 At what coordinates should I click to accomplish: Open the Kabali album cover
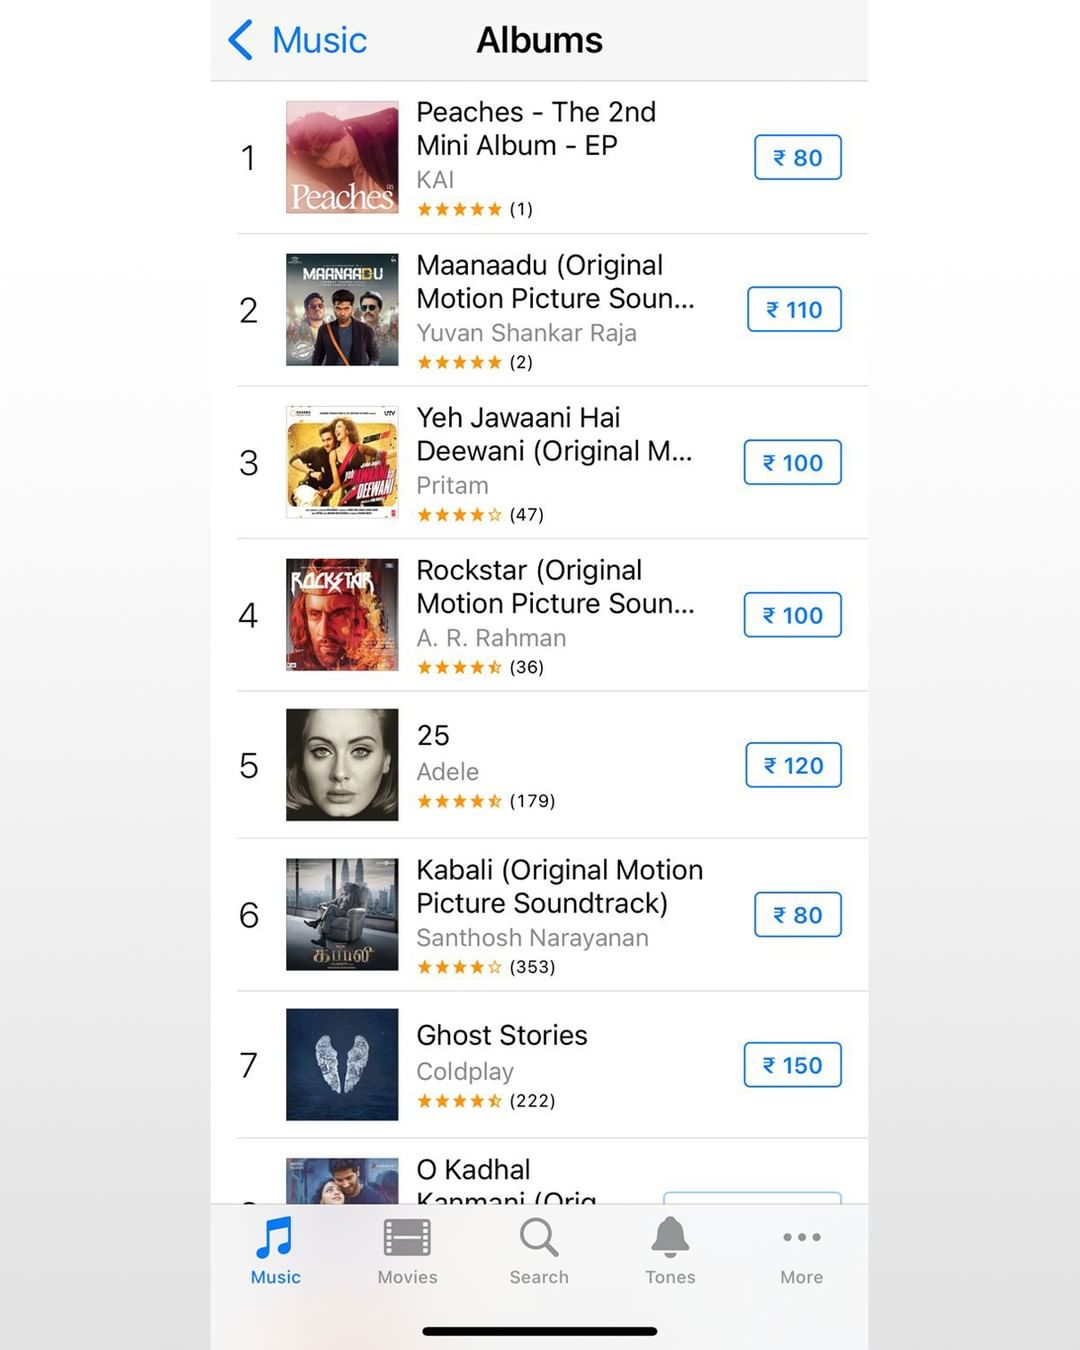[342, 914]
